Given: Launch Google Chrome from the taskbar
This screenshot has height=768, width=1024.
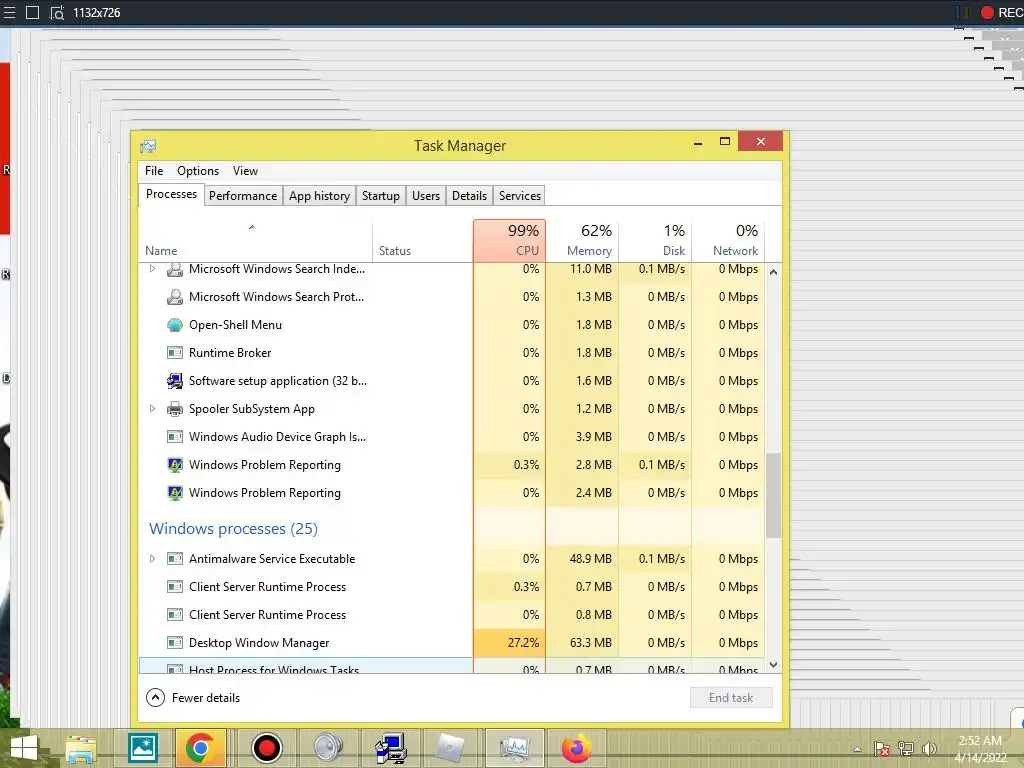Looking at the screenshot, I should pos(200,748).
